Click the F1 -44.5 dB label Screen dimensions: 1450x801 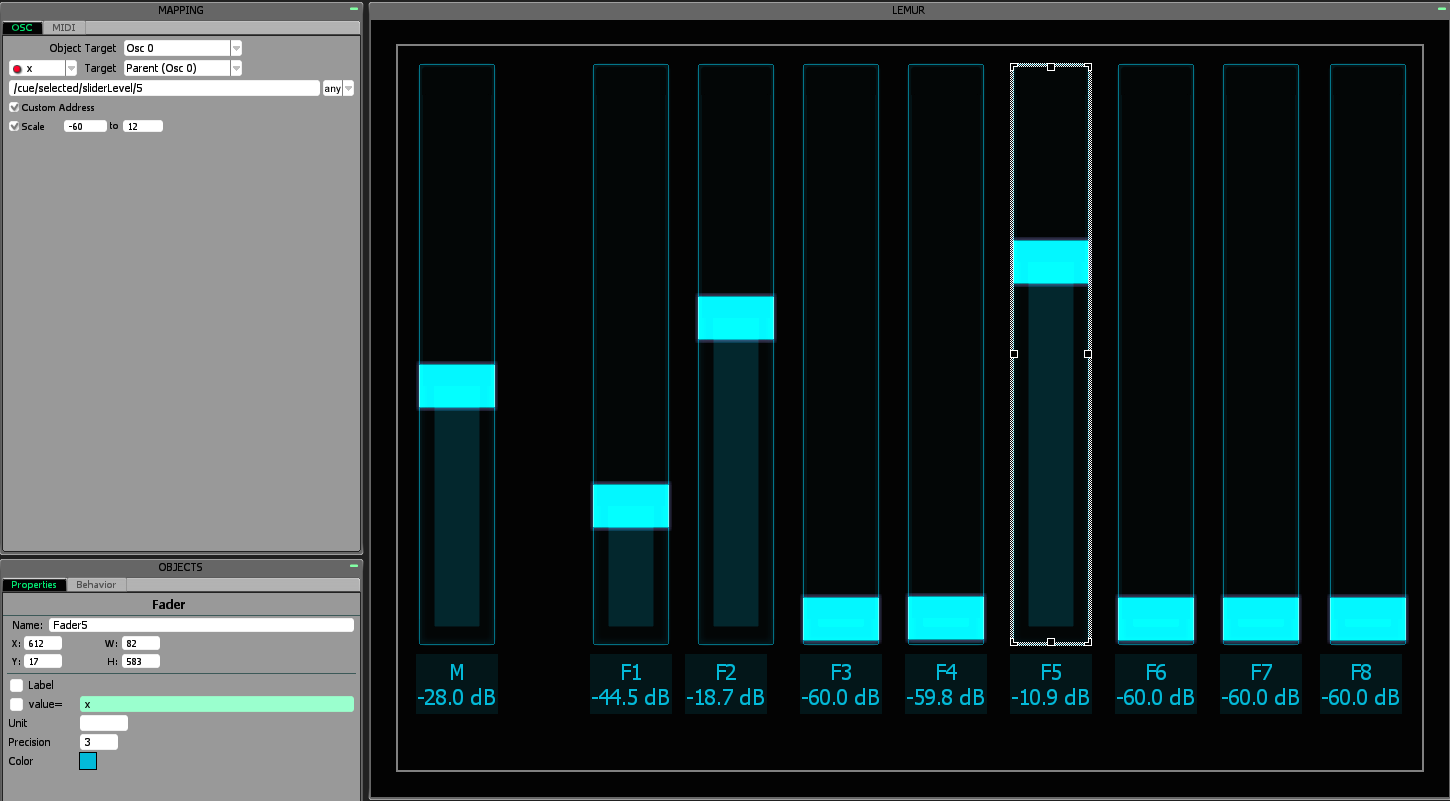630,684
